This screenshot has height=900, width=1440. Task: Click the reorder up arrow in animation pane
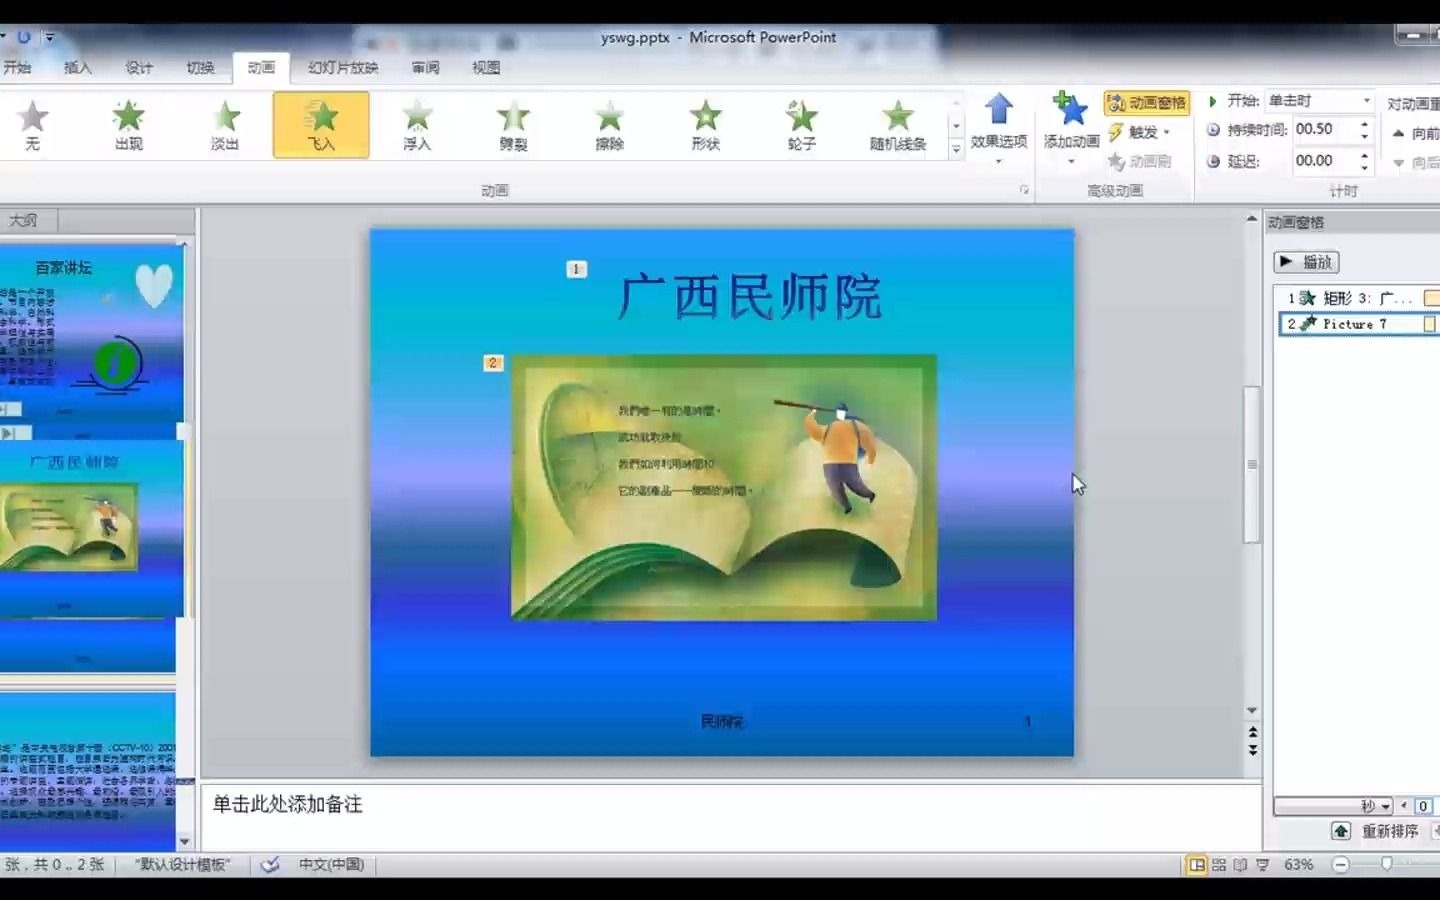(x=1341, y=831)
